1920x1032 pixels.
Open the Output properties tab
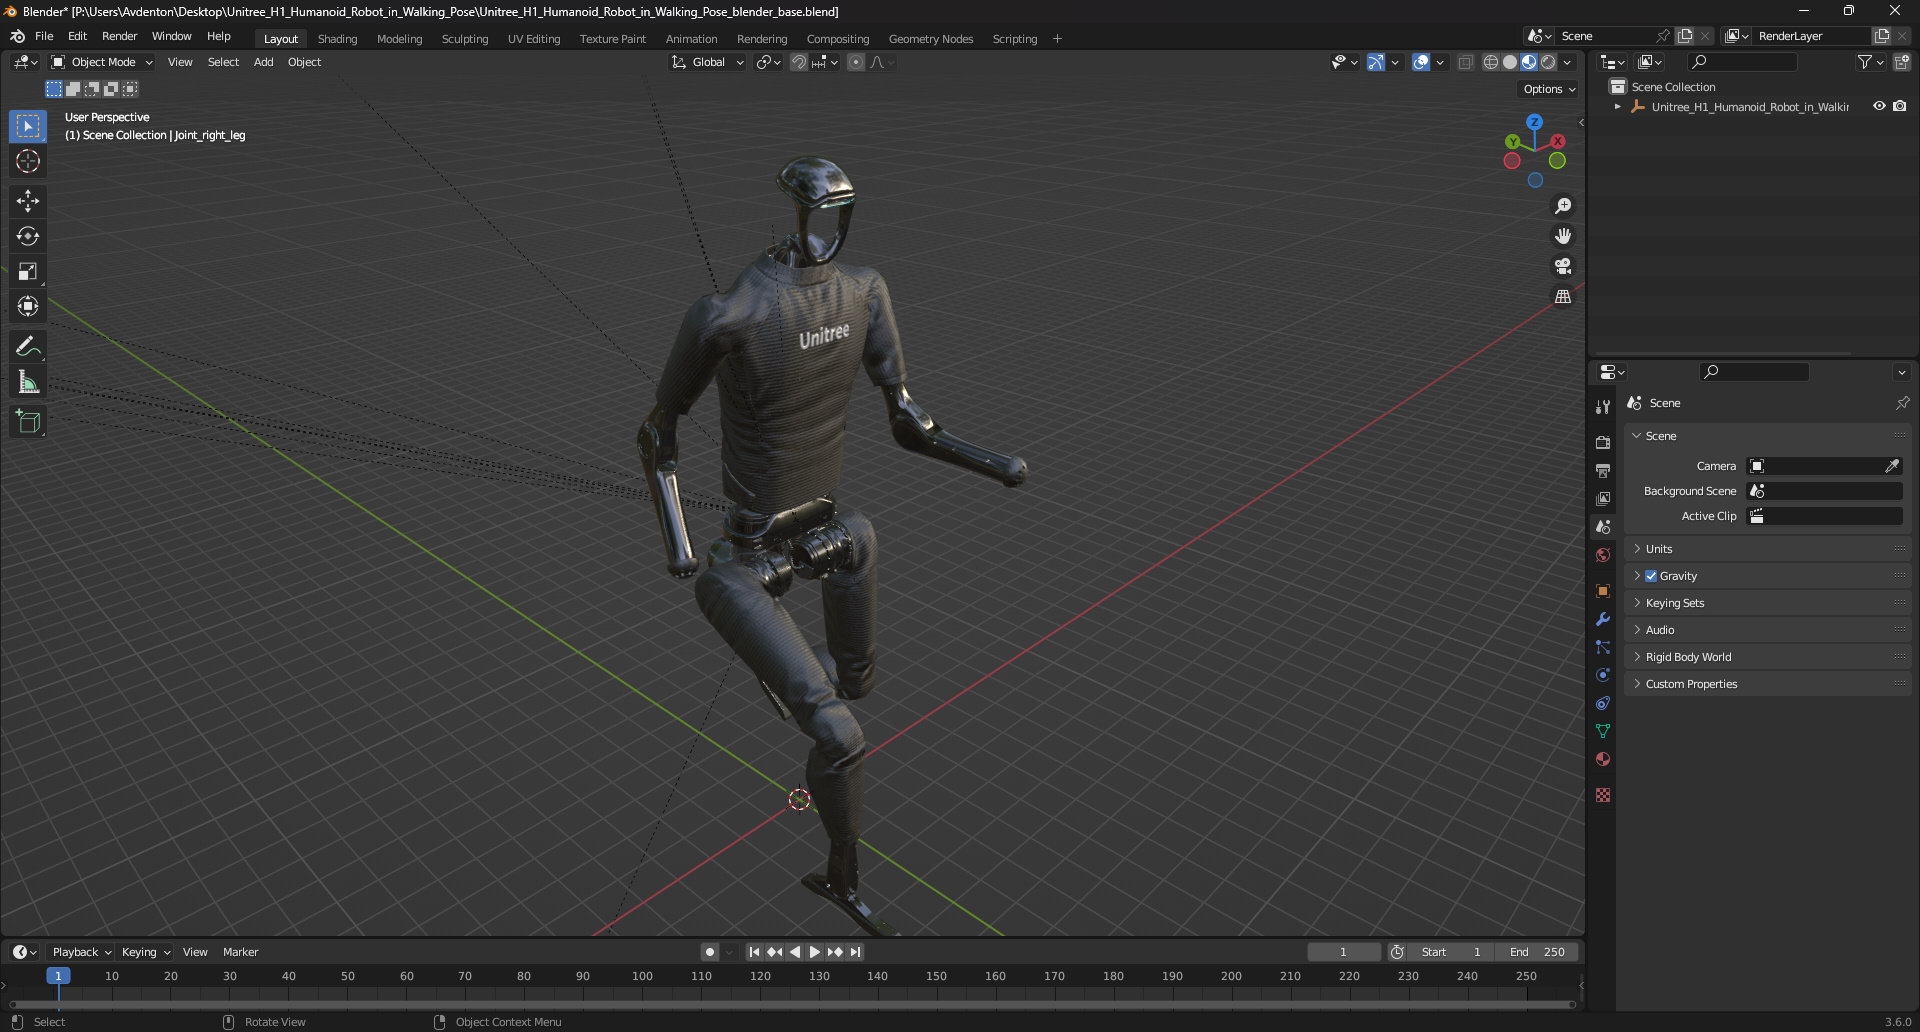click(1603, 470)
